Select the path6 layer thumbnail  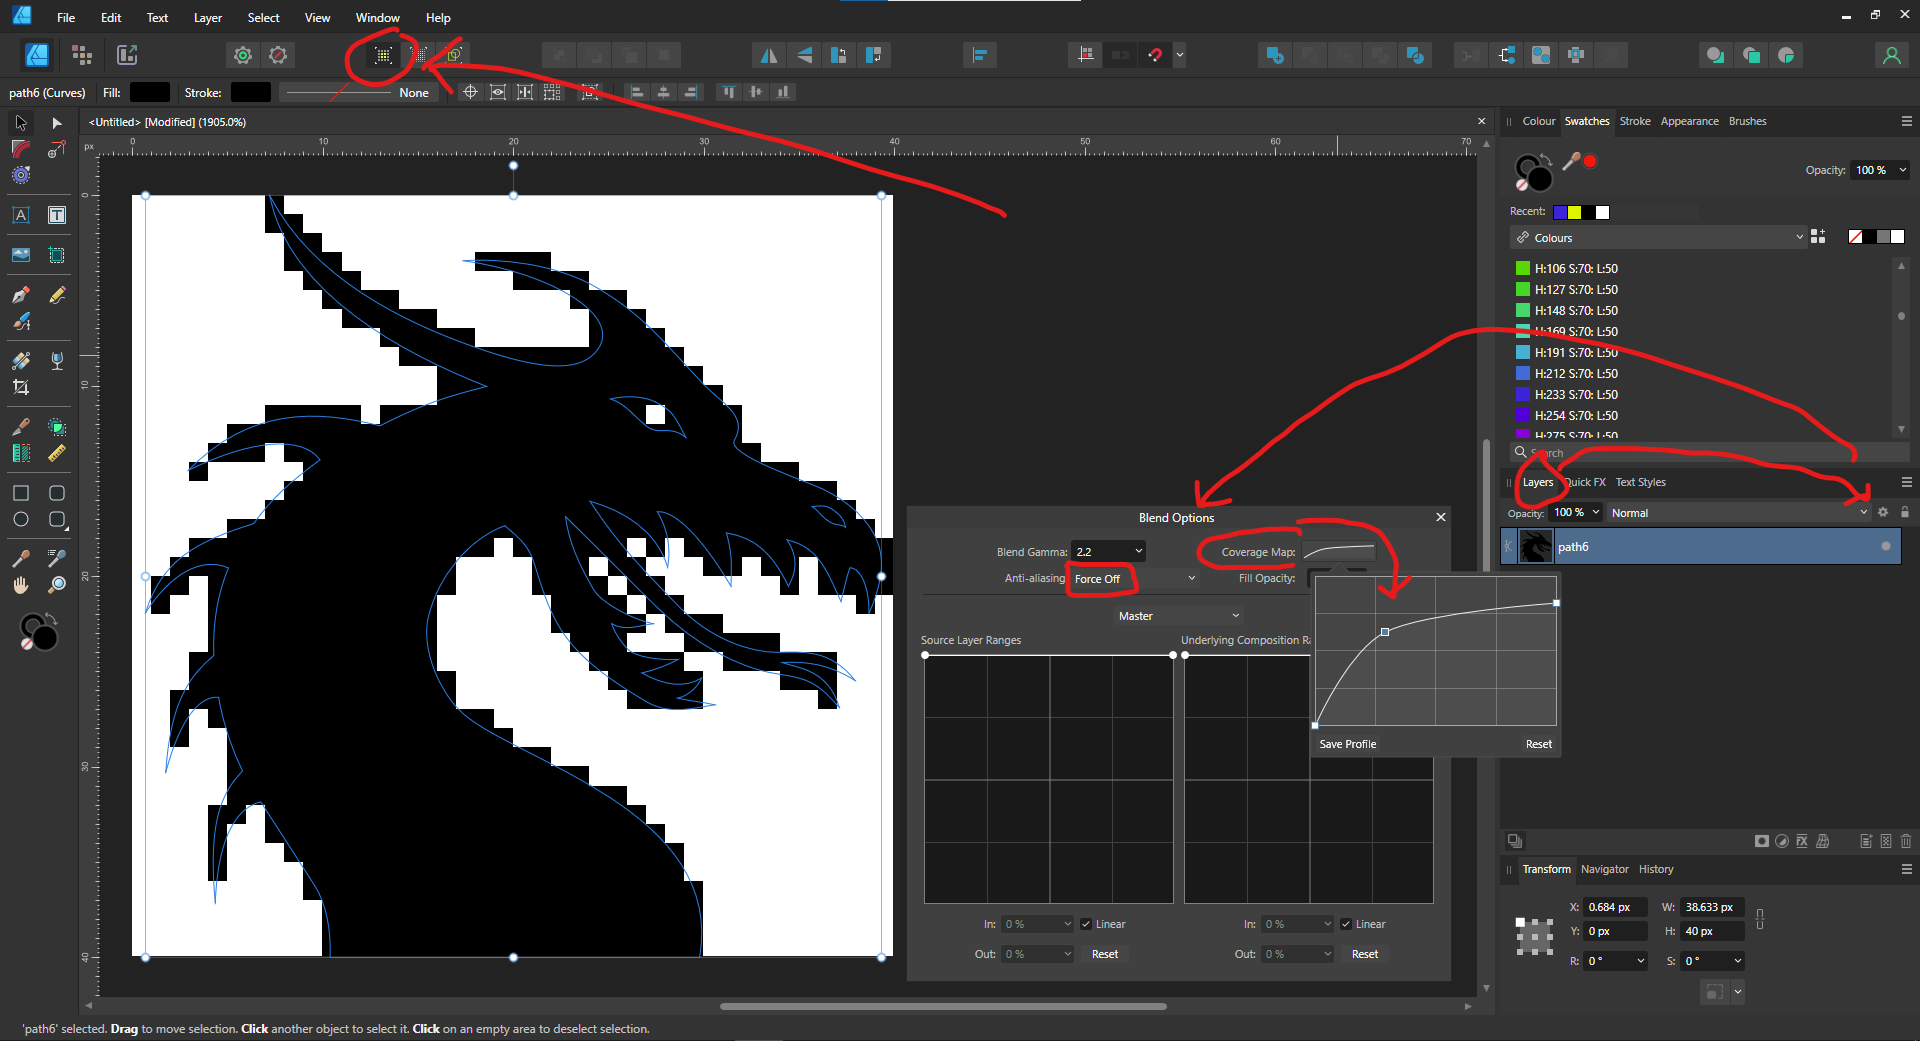click(1535, 546)
